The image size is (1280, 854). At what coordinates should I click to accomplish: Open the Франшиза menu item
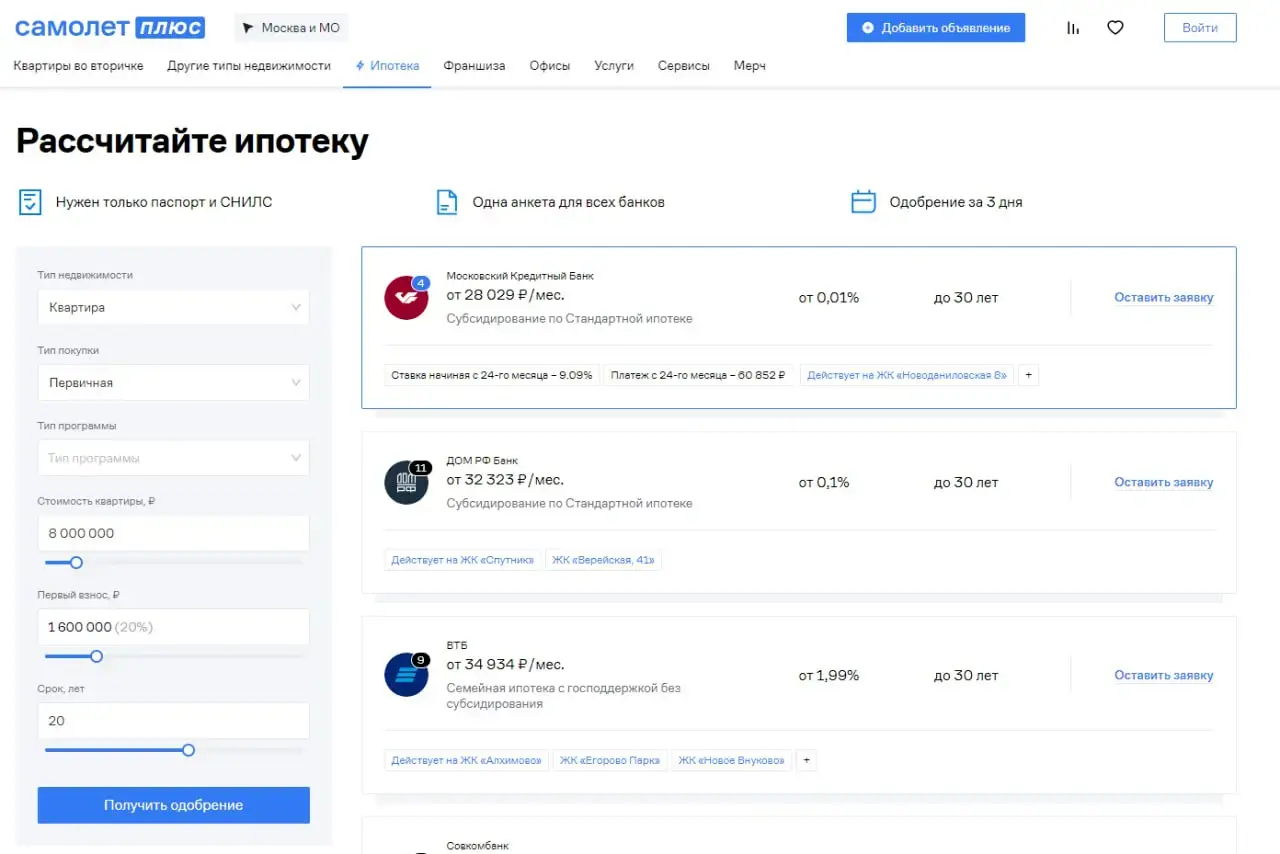(x=474, y=66)
